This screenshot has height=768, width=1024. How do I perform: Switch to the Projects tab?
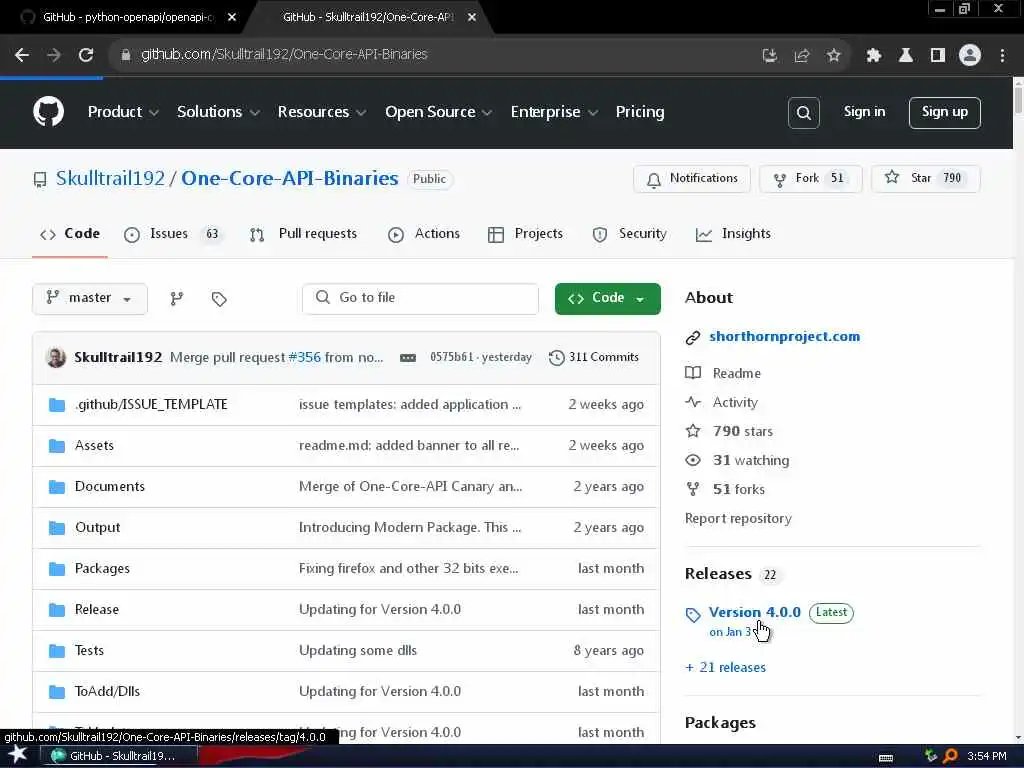pyautogui.click(x=525, y=234)
